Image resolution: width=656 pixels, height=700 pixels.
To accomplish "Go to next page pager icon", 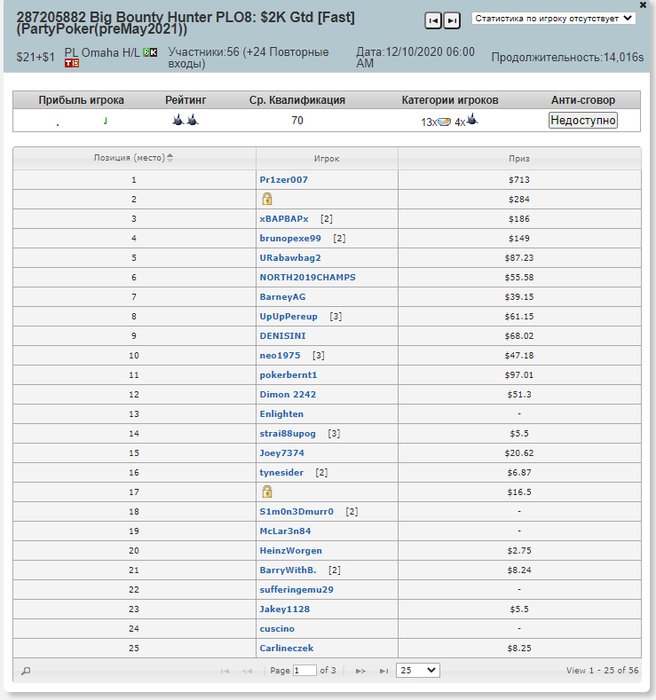I will pyautogui.click(x=360, y=671).
